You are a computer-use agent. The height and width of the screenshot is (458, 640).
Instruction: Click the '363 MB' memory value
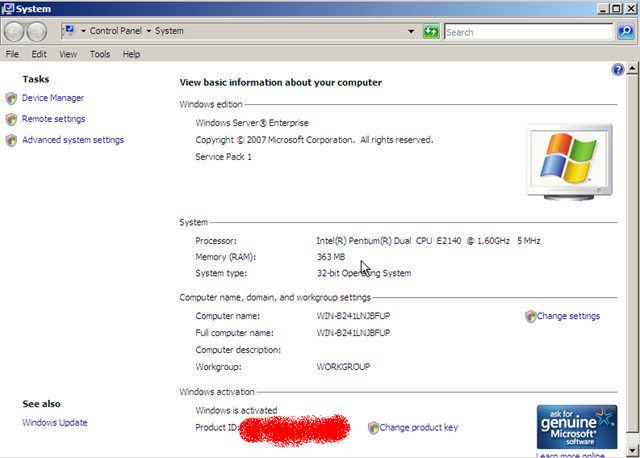(331, 257)
